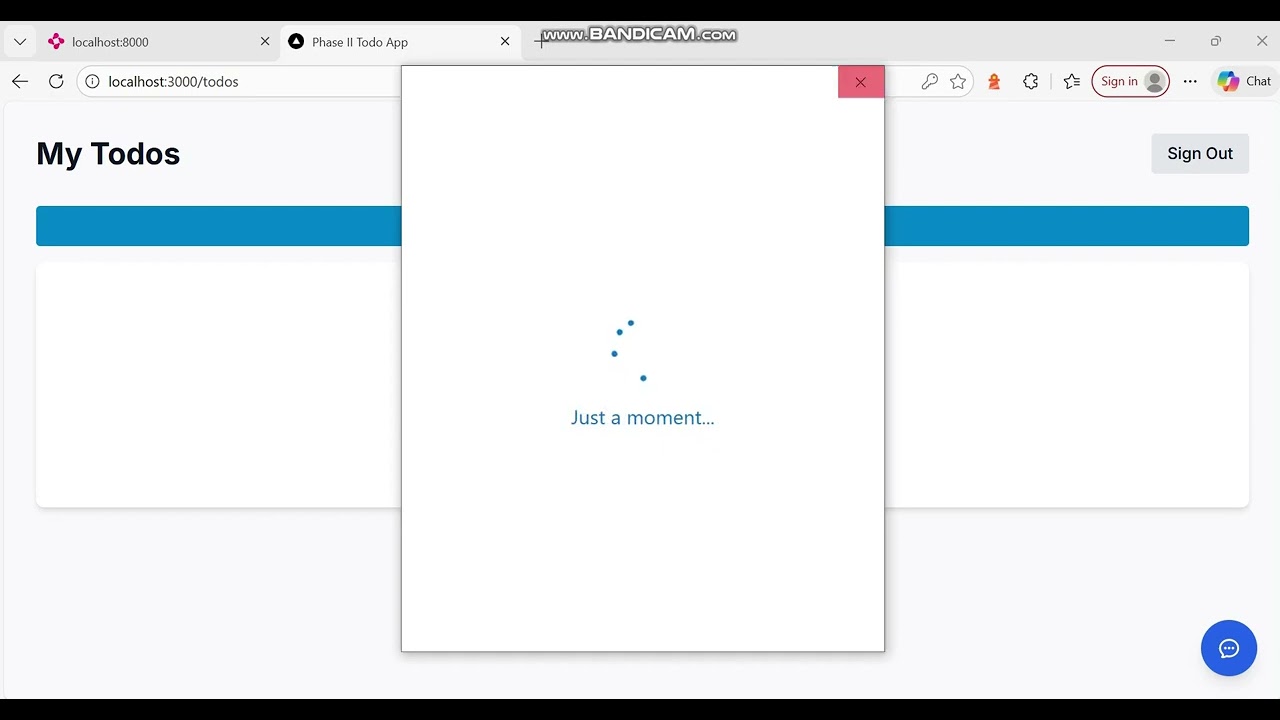
Task: Go back to the previous page
Action: pyautogui.click(x=20, y=82)
